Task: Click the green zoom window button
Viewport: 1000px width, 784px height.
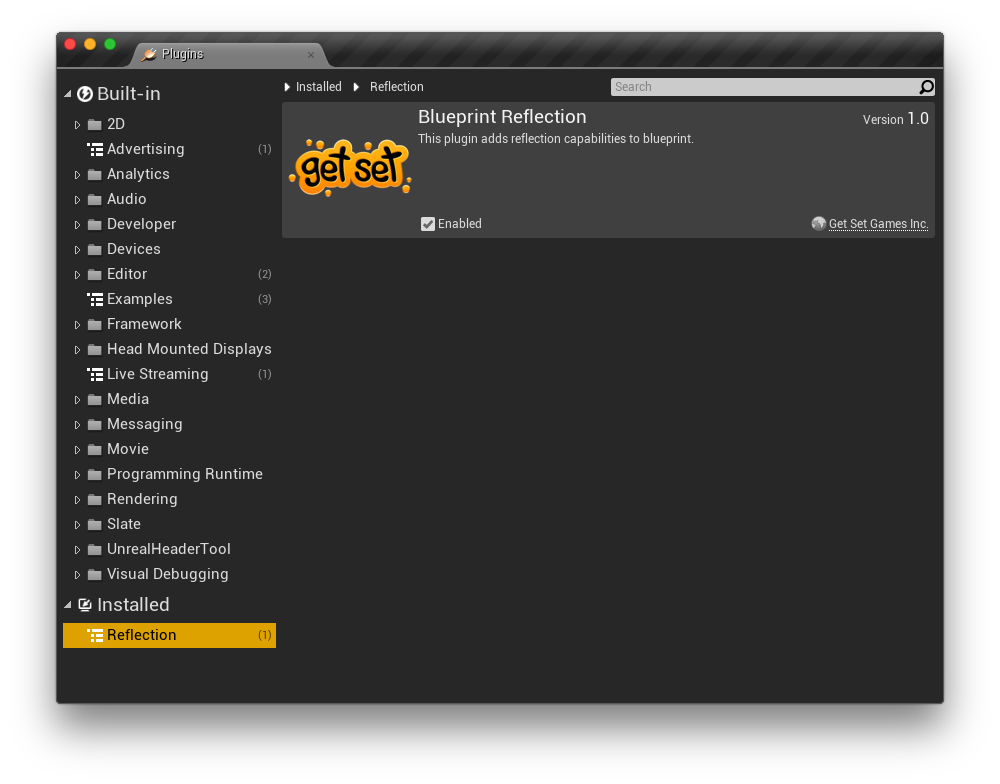Action: 110,44
